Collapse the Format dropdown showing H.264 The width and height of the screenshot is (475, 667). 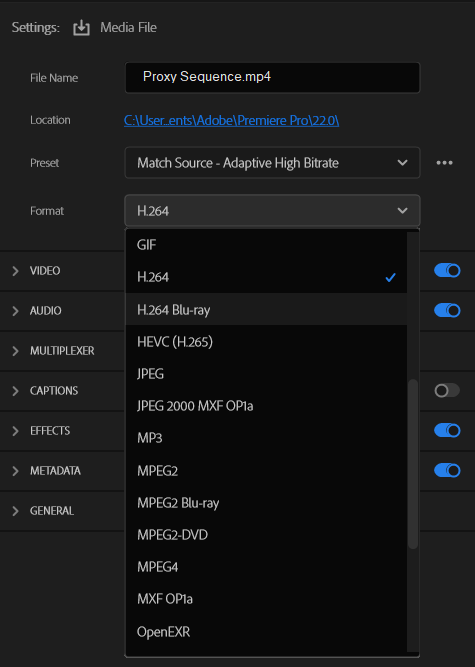click(x=272, y=211)
